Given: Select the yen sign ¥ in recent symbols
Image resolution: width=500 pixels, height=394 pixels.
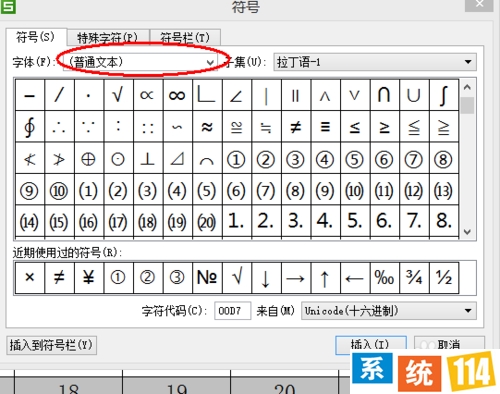Looking at the screenshot, I should [x=89, y=277].
